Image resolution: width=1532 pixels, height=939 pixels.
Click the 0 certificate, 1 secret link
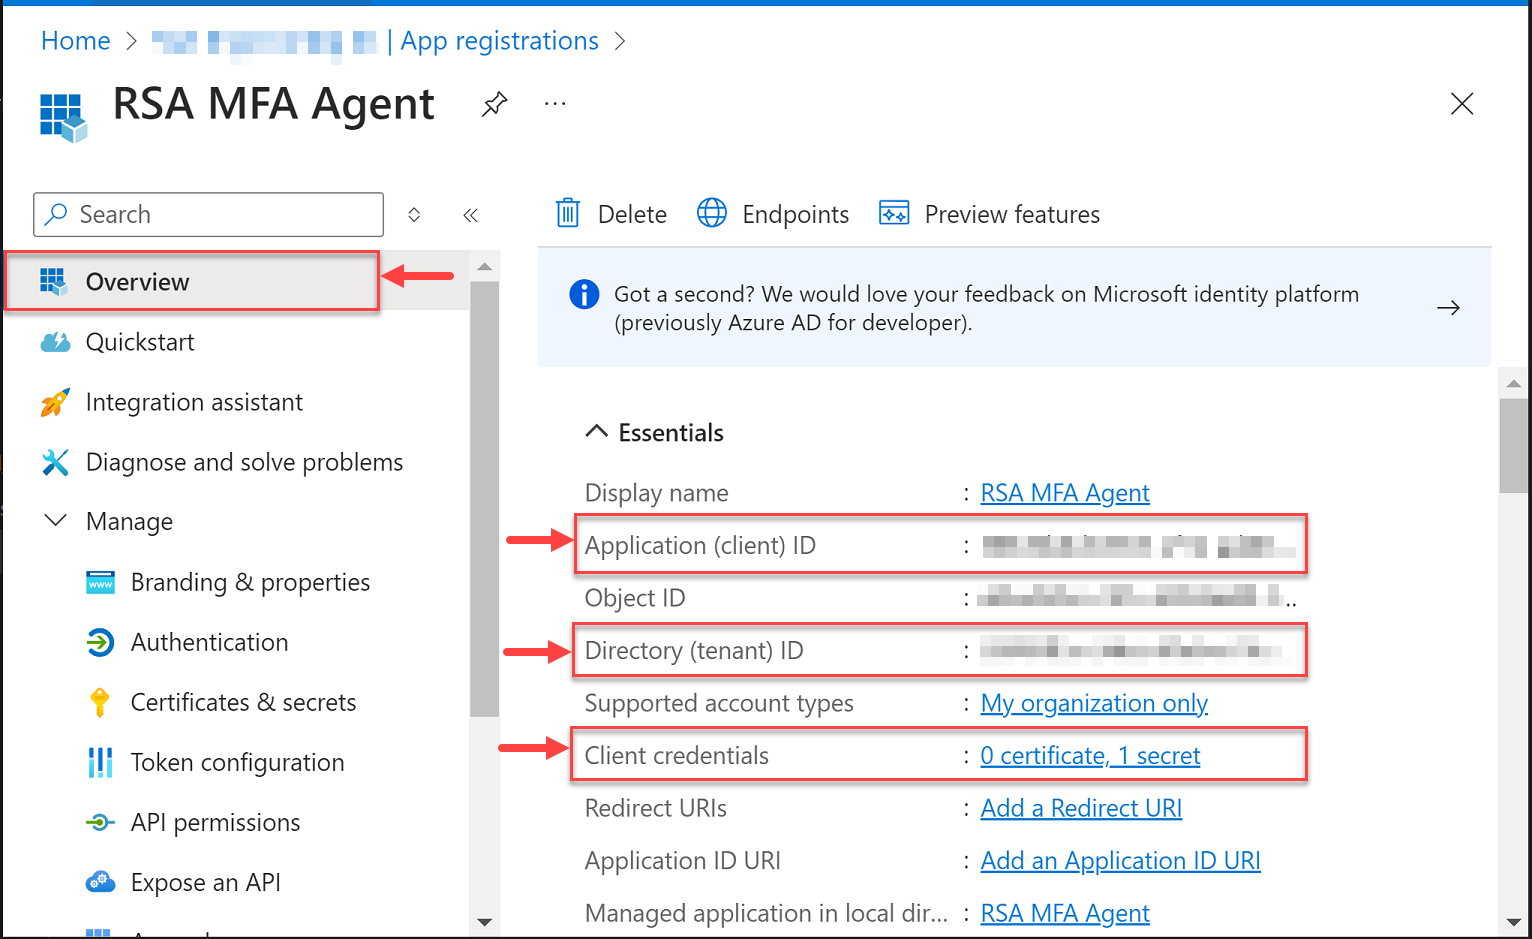point(1090,756)
